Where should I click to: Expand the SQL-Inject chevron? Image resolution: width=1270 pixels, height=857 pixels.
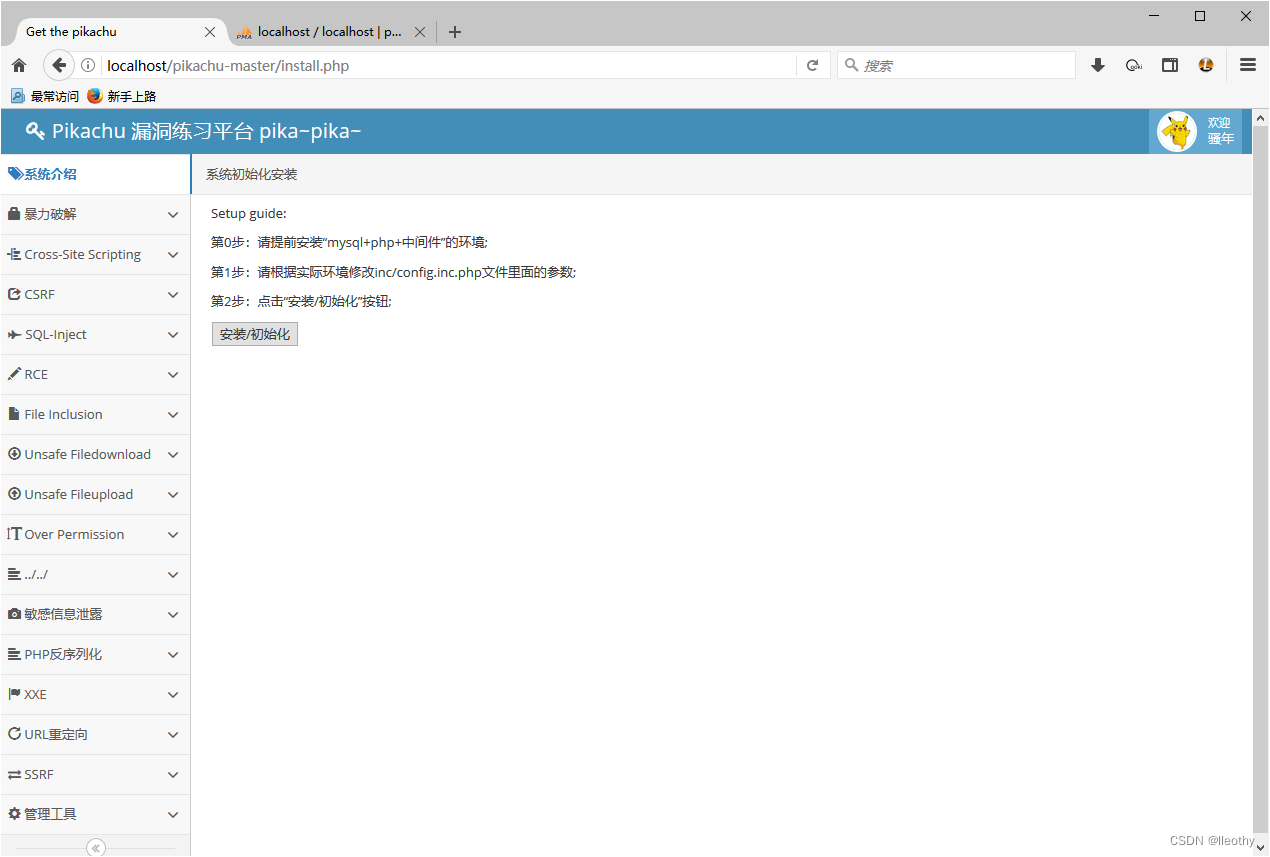(173, 335)
